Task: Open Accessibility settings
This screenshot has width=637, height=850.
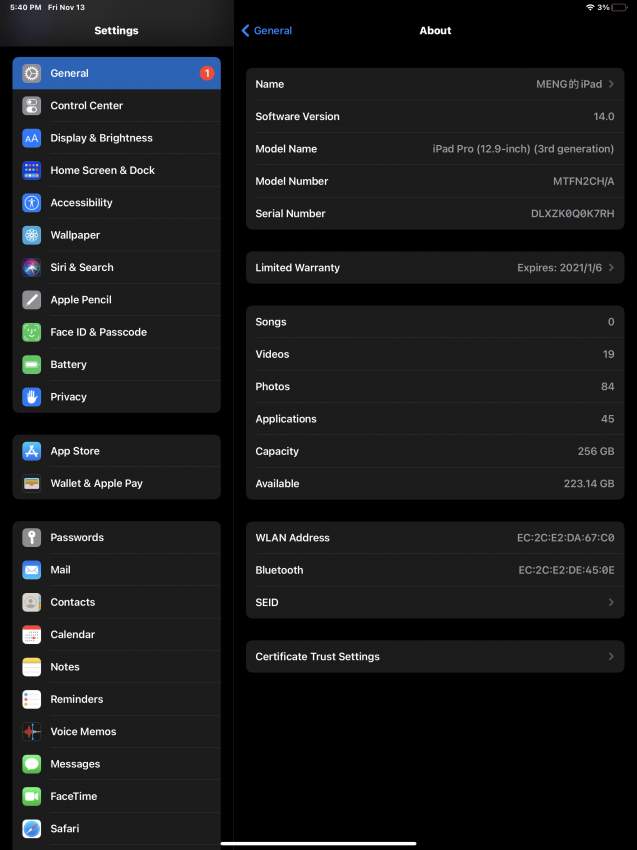Action: (117, 203)
